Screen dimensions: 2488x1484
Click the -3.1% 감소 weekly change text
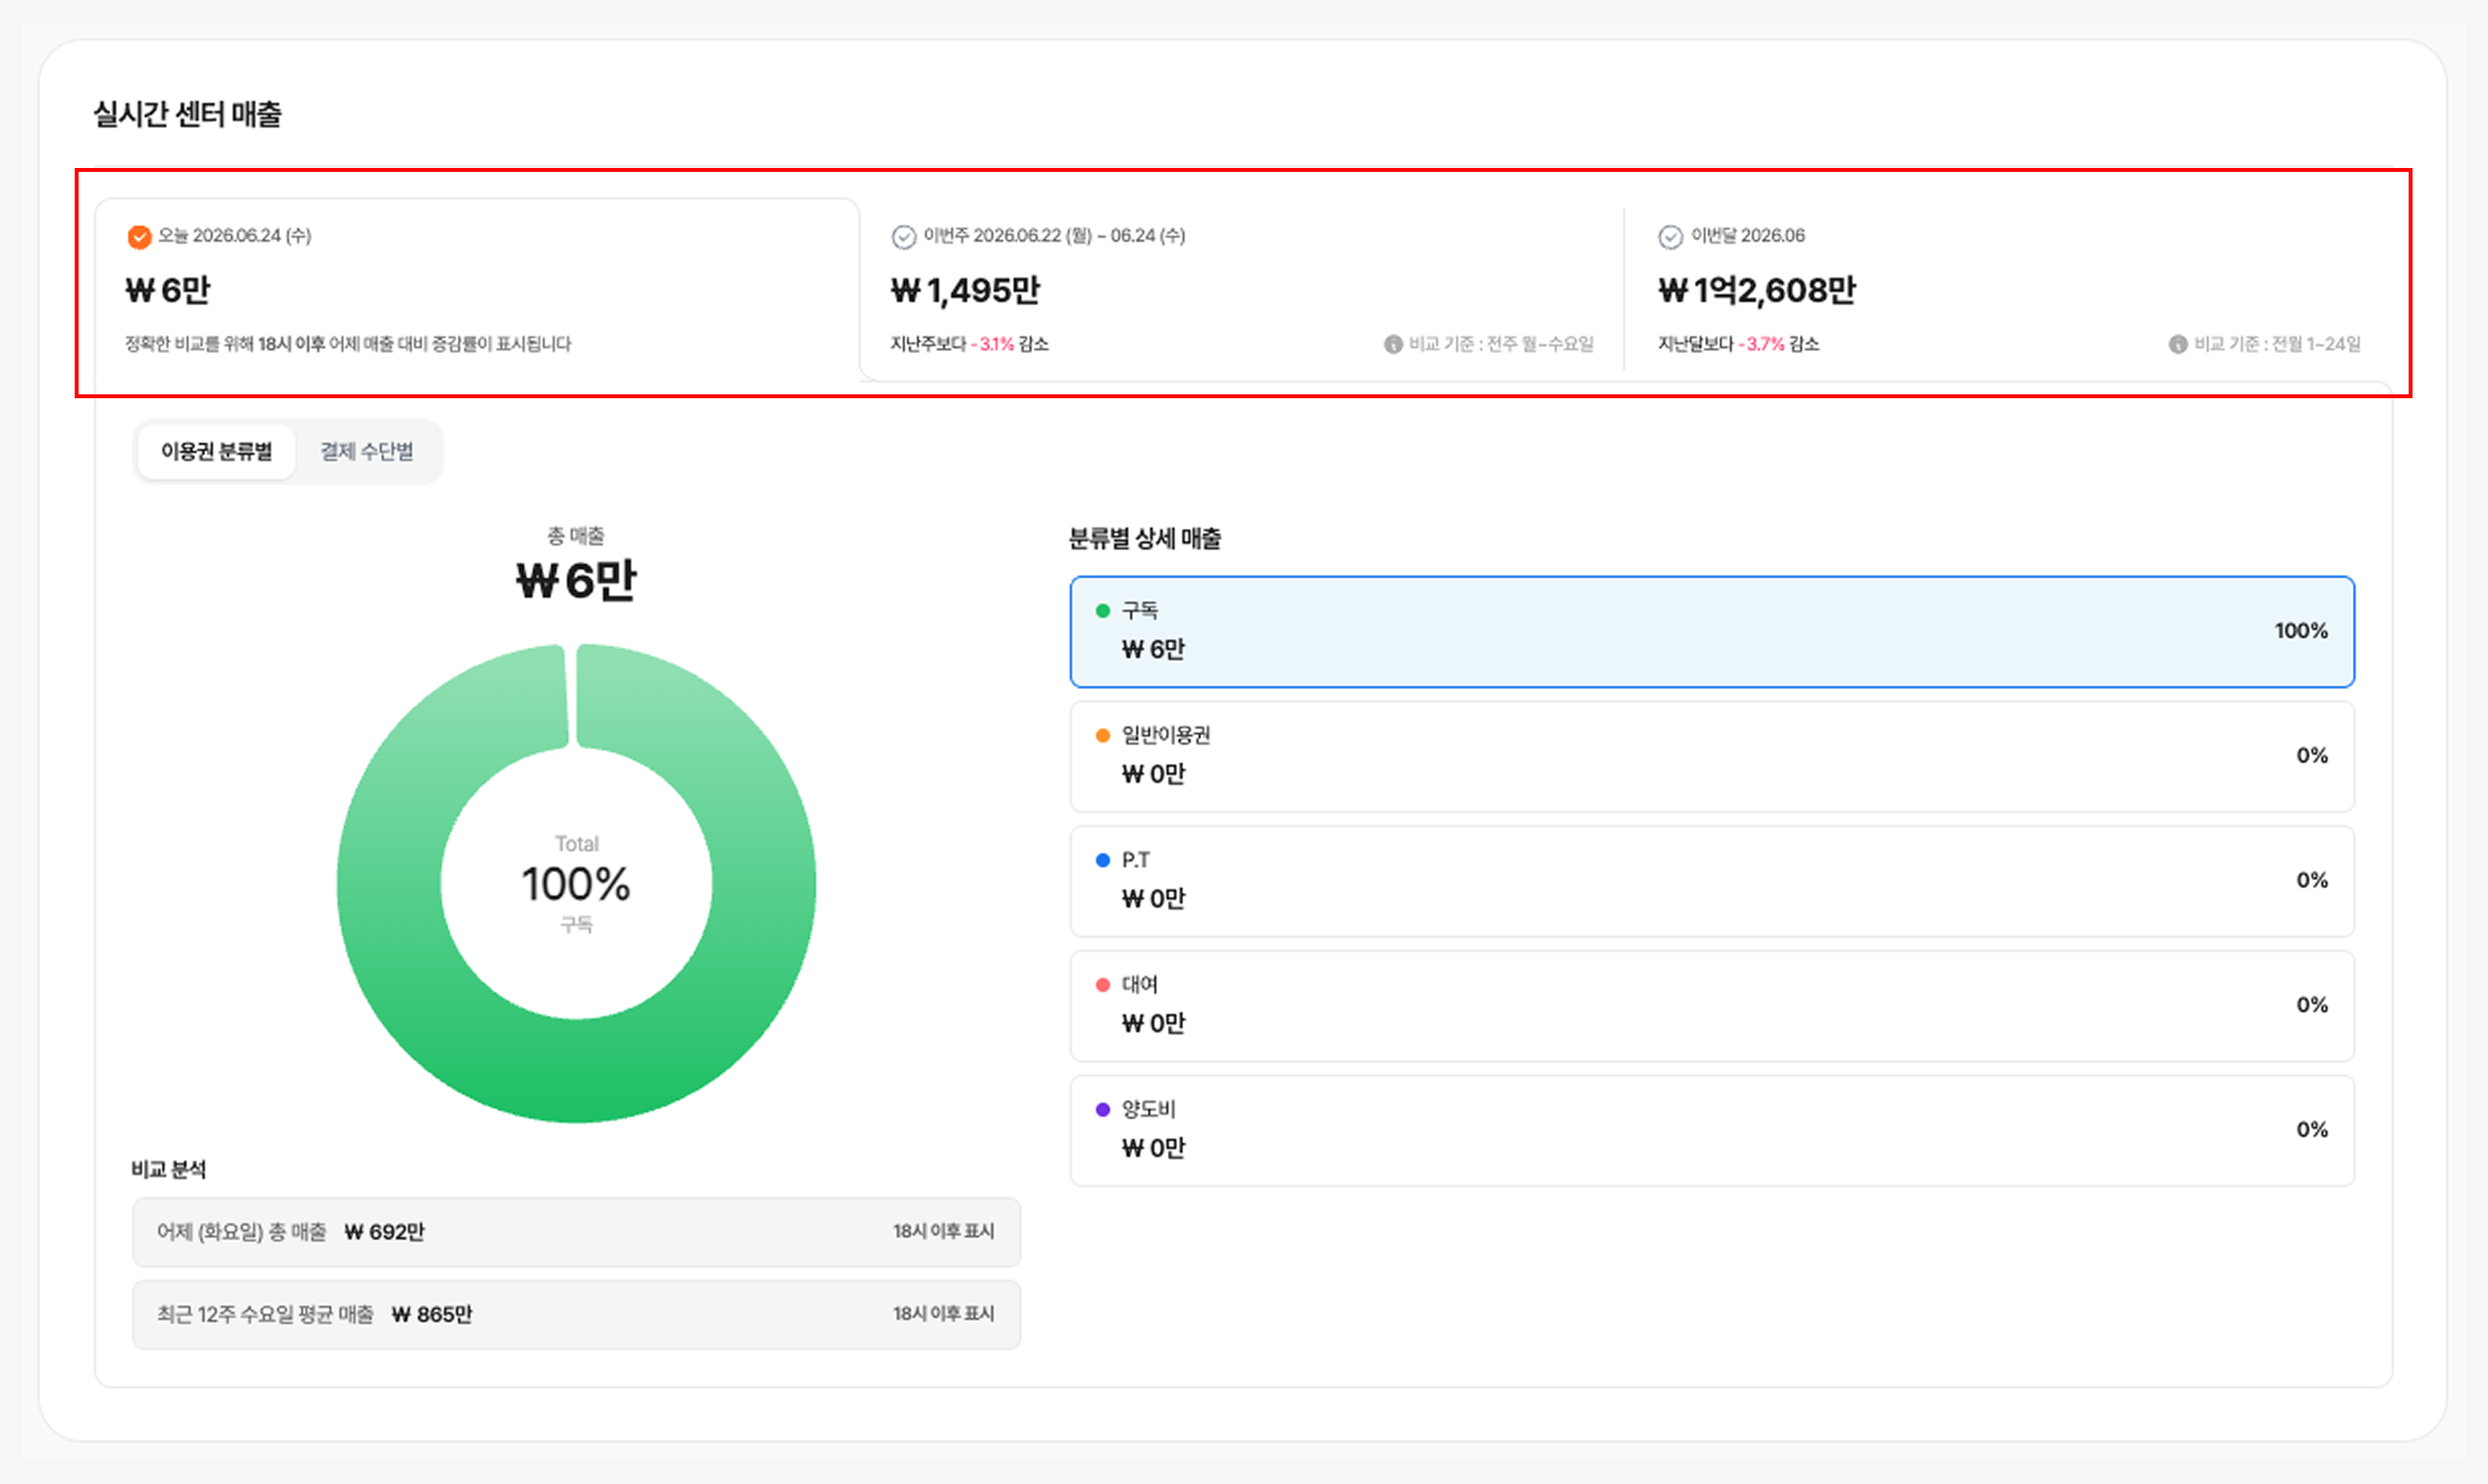[x=1009, y=344]
